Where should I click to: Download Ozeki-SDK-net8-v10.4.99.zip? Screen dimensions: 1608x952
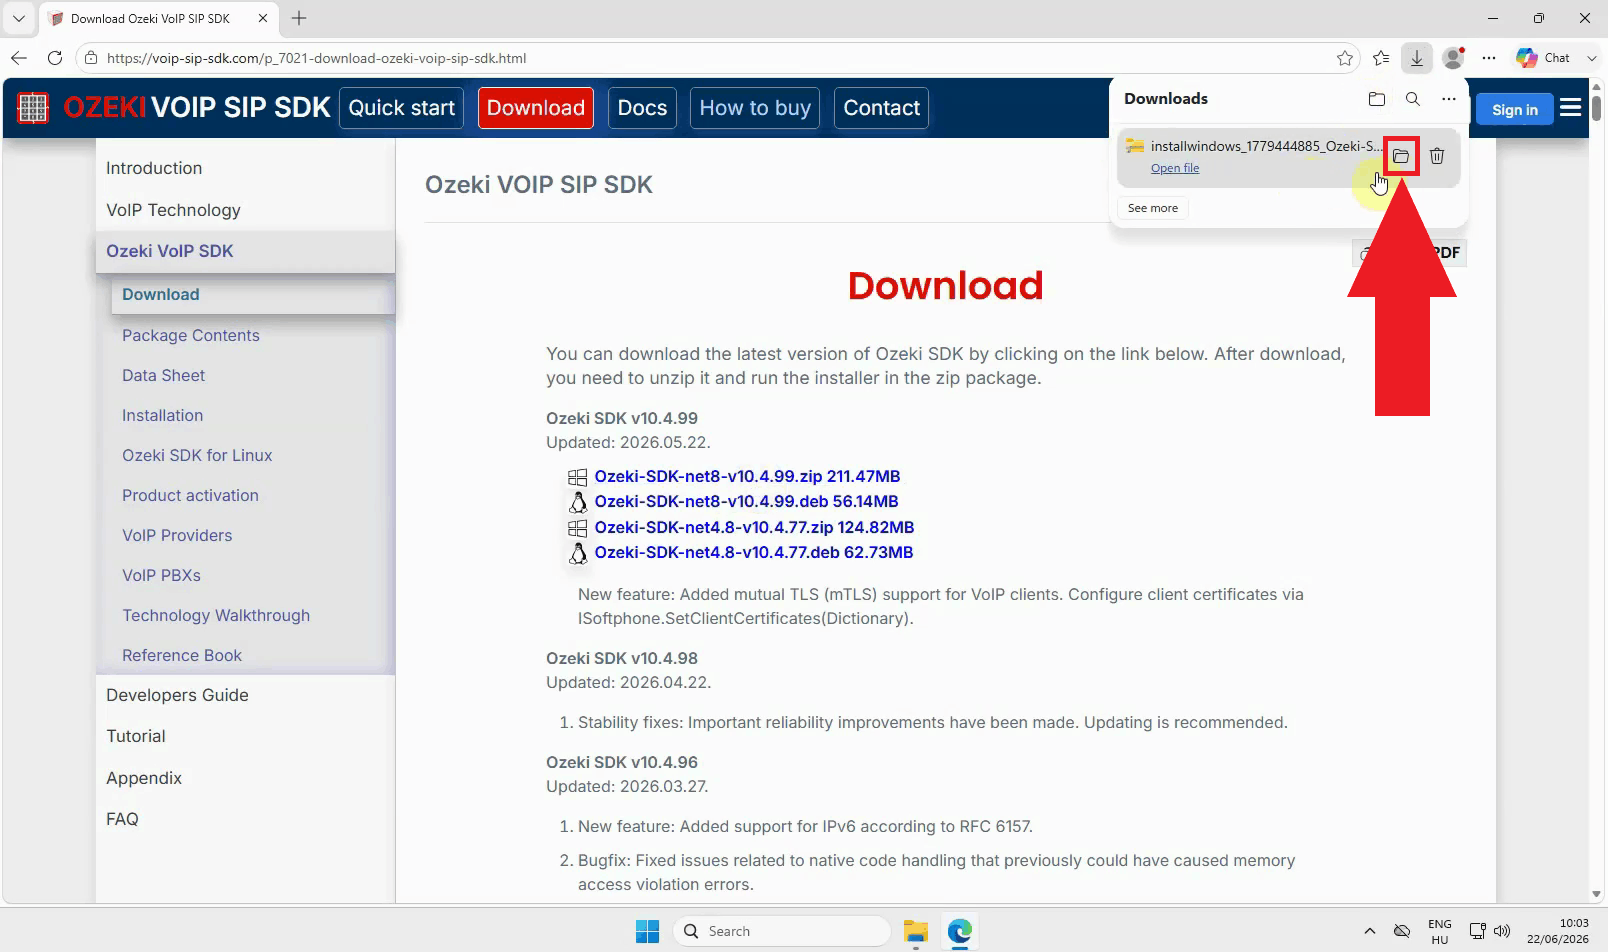(x=747, y=476)
